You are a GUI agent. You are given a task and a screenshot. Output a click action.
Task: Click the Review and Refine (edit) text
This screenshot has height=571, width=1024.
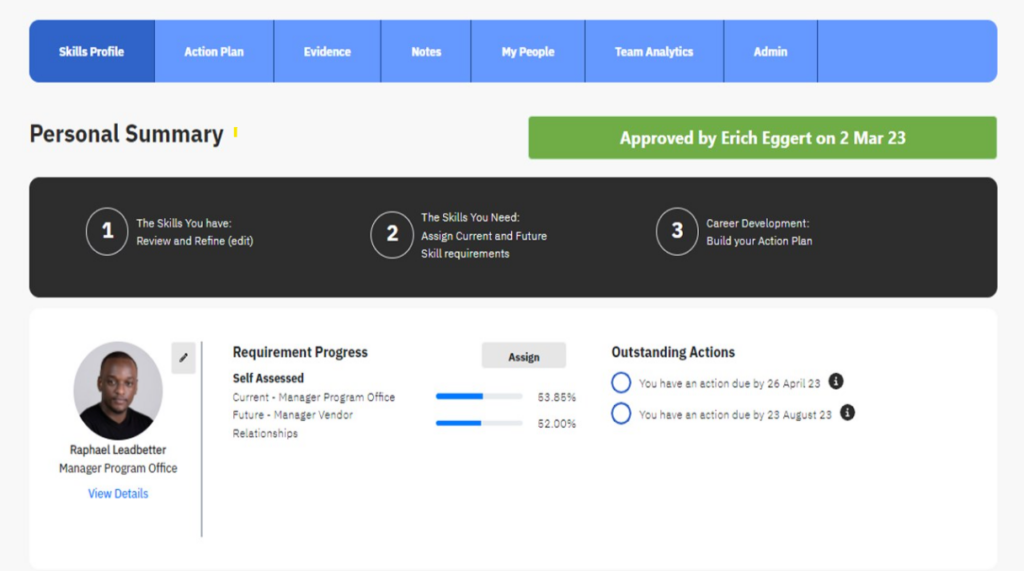coord(195,241)
